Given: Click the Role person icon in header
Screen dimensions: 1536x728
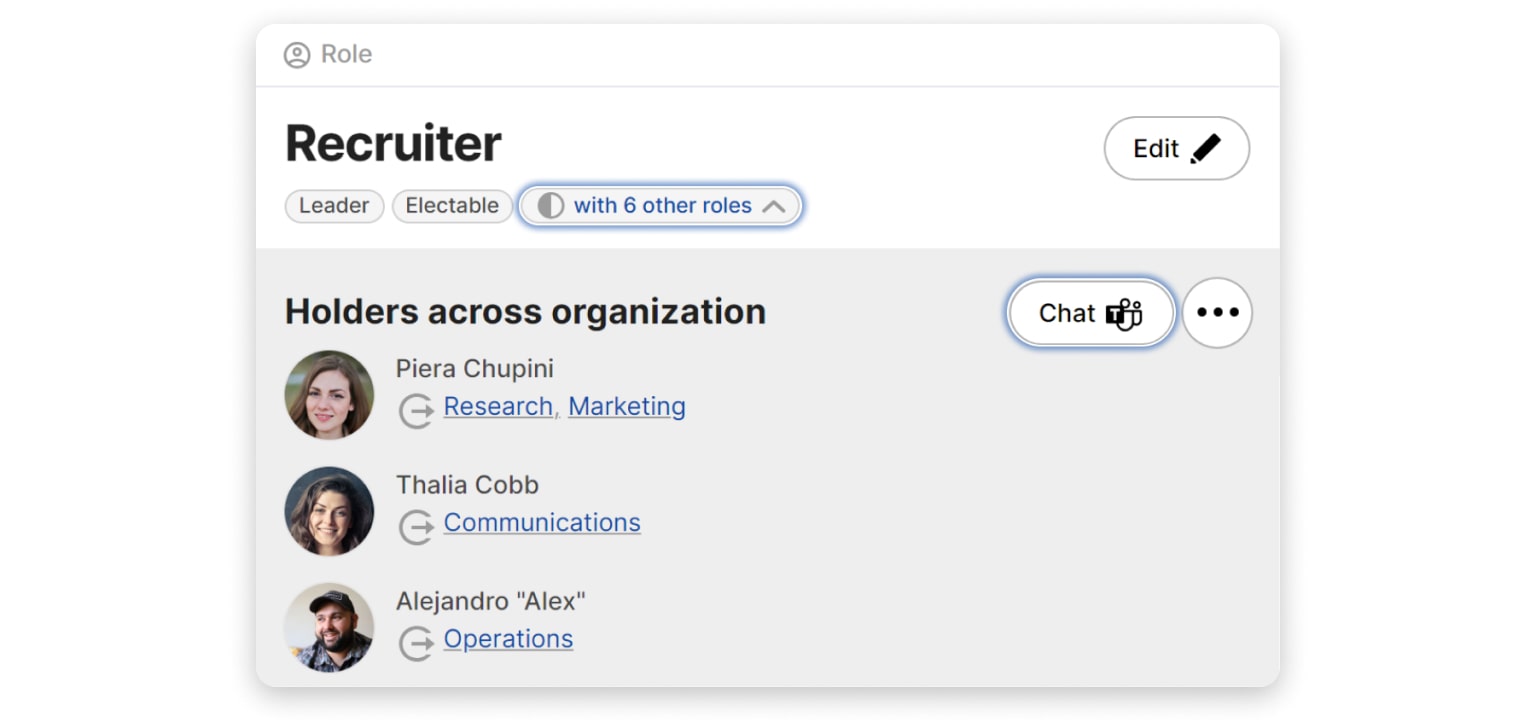Looking at the screenshot, I should pos(297,55).
